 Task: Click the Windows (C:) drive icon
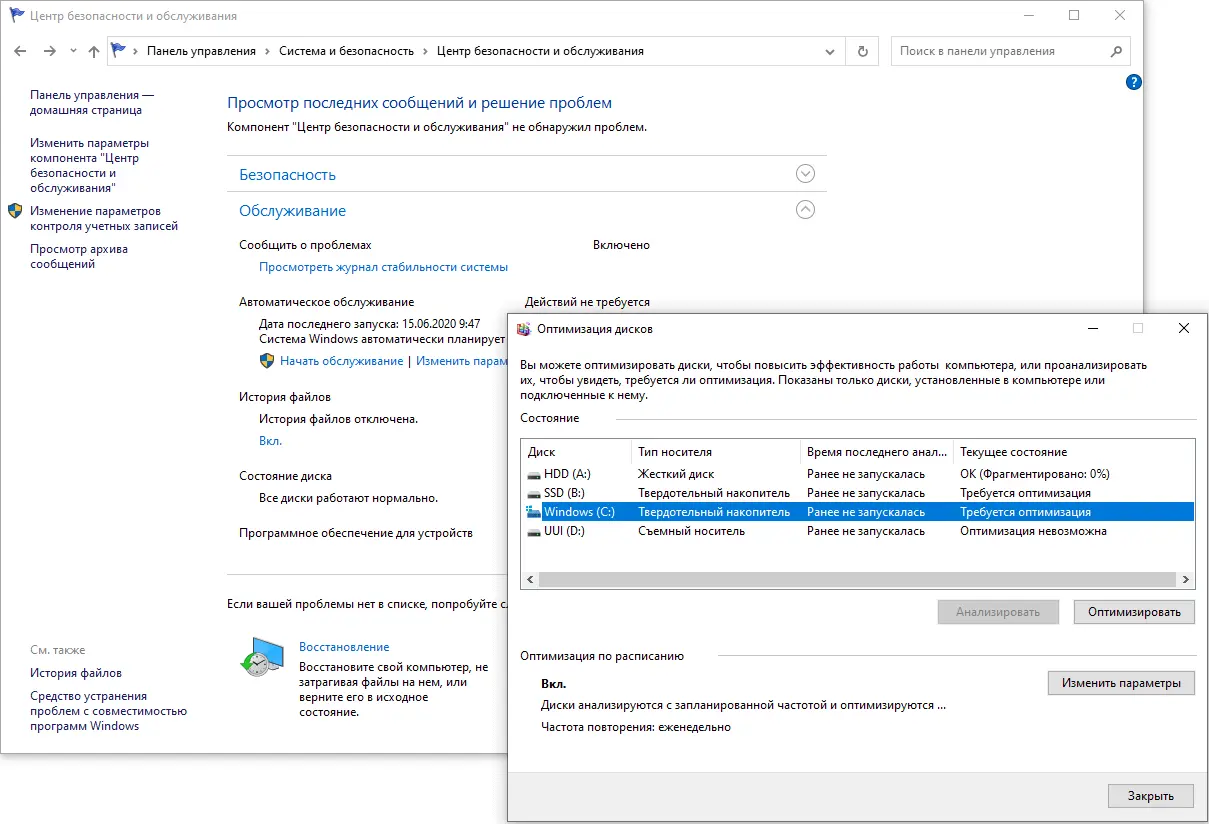(x=533, y=512)
